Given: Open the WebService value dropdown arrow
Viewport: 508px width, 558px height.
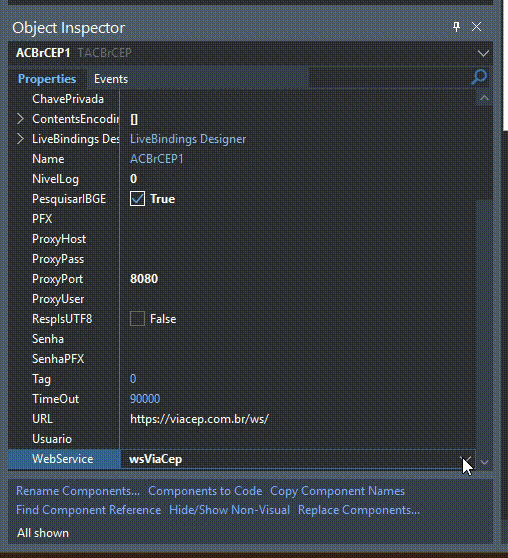Looking at the screenshot, I should point(466,459).
